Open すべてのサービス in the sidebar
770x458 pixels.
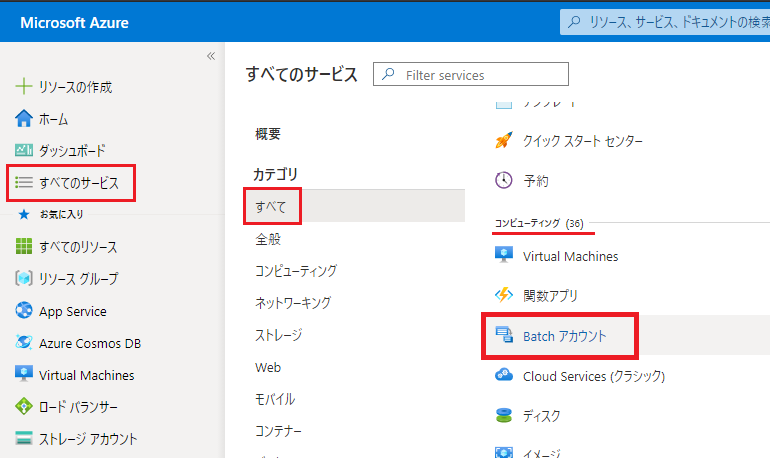79,183
